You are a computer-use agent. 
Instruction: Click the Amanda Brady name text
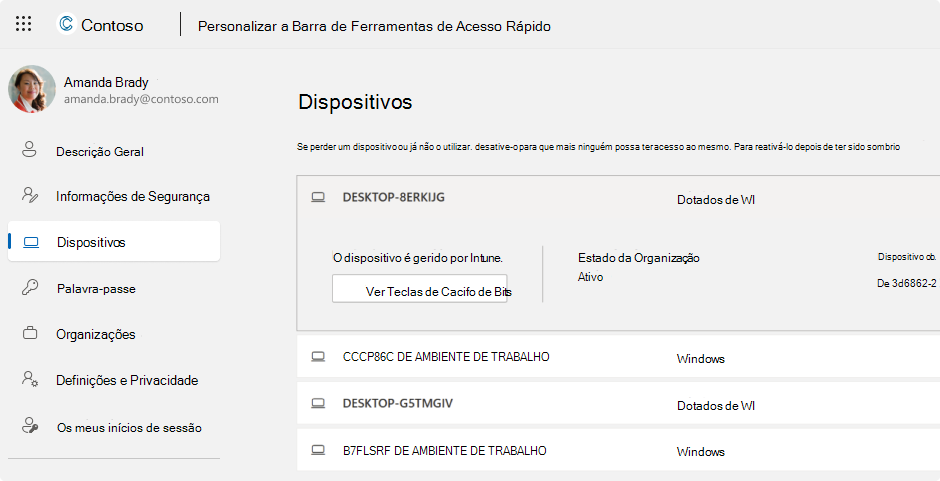pyautogui.click(x=106, y=83)
